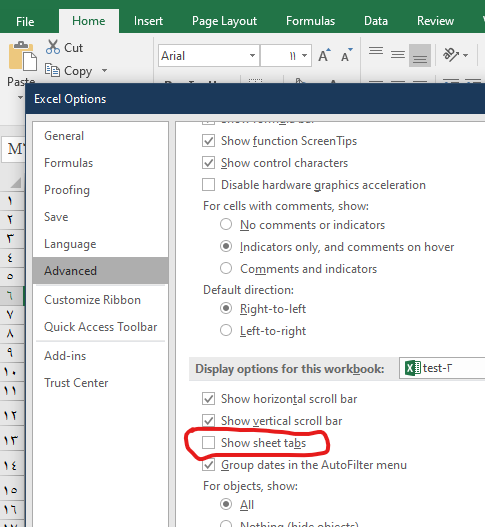
Task: Open Quick Access Toolbar category
Action: (x=100, y=327)
